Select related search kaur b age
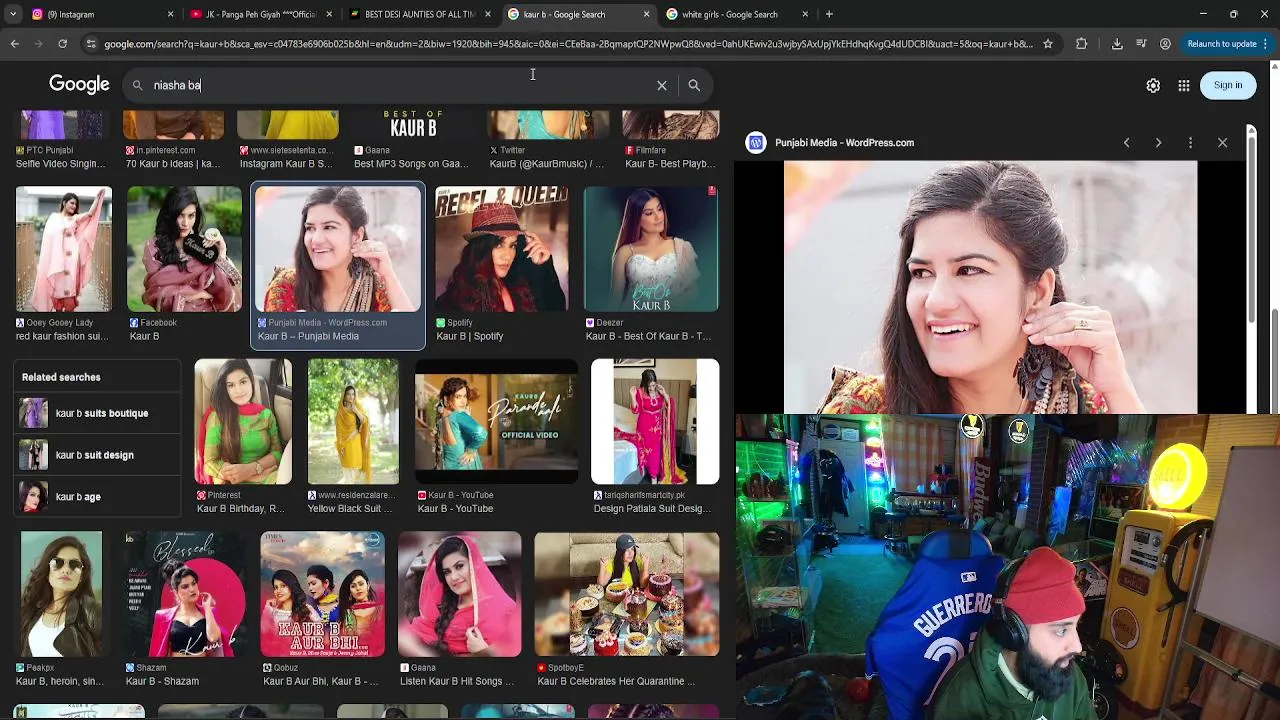This screenshot has width=1280, height=720. pyautogui.click(x=98, y=497)
